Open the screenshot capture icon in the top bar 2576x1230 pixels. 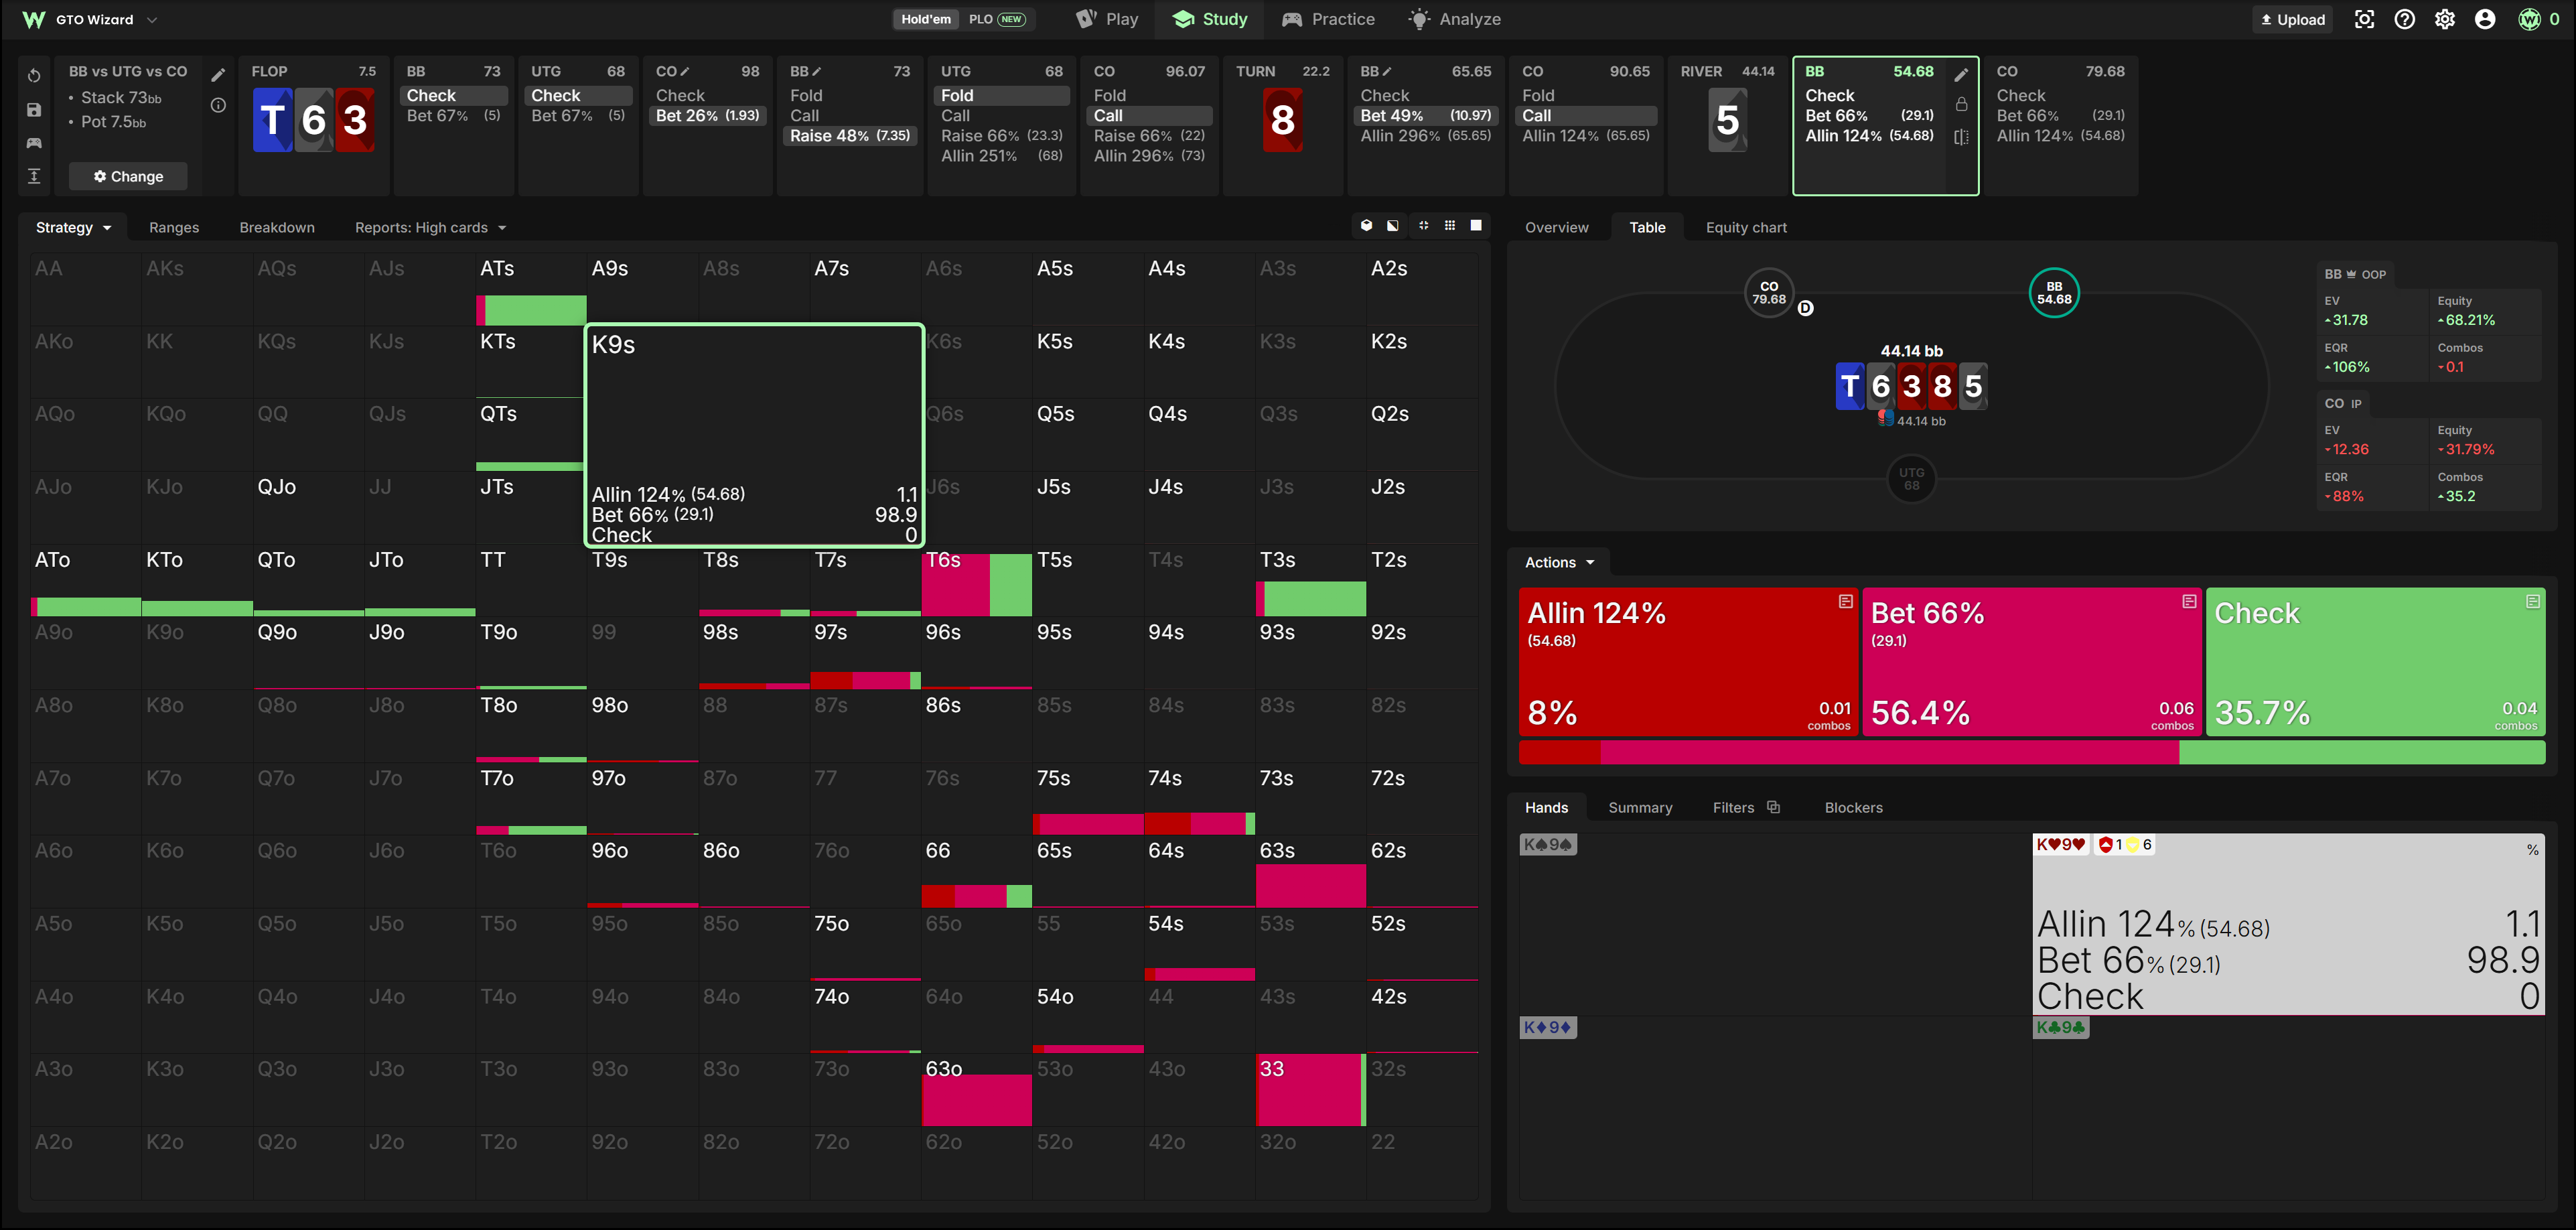pos(2364,19)
